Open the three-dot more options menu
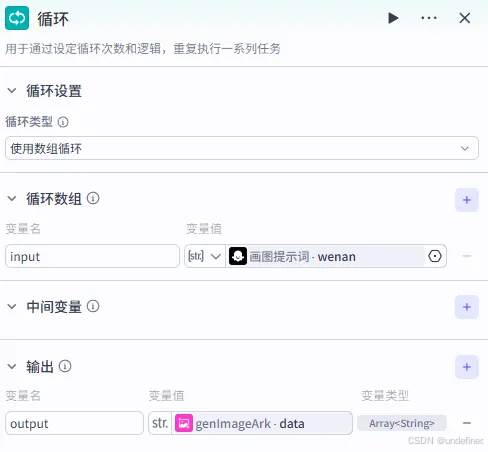 click(x=429, y=18)
